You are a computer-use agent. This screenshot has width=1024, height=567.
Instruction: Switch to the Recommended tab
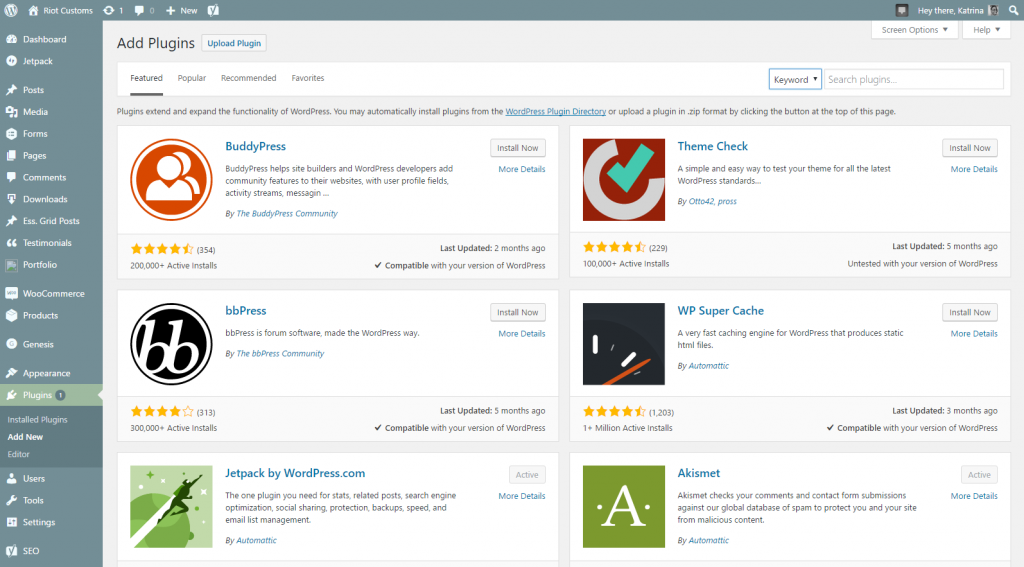(248, 78)
